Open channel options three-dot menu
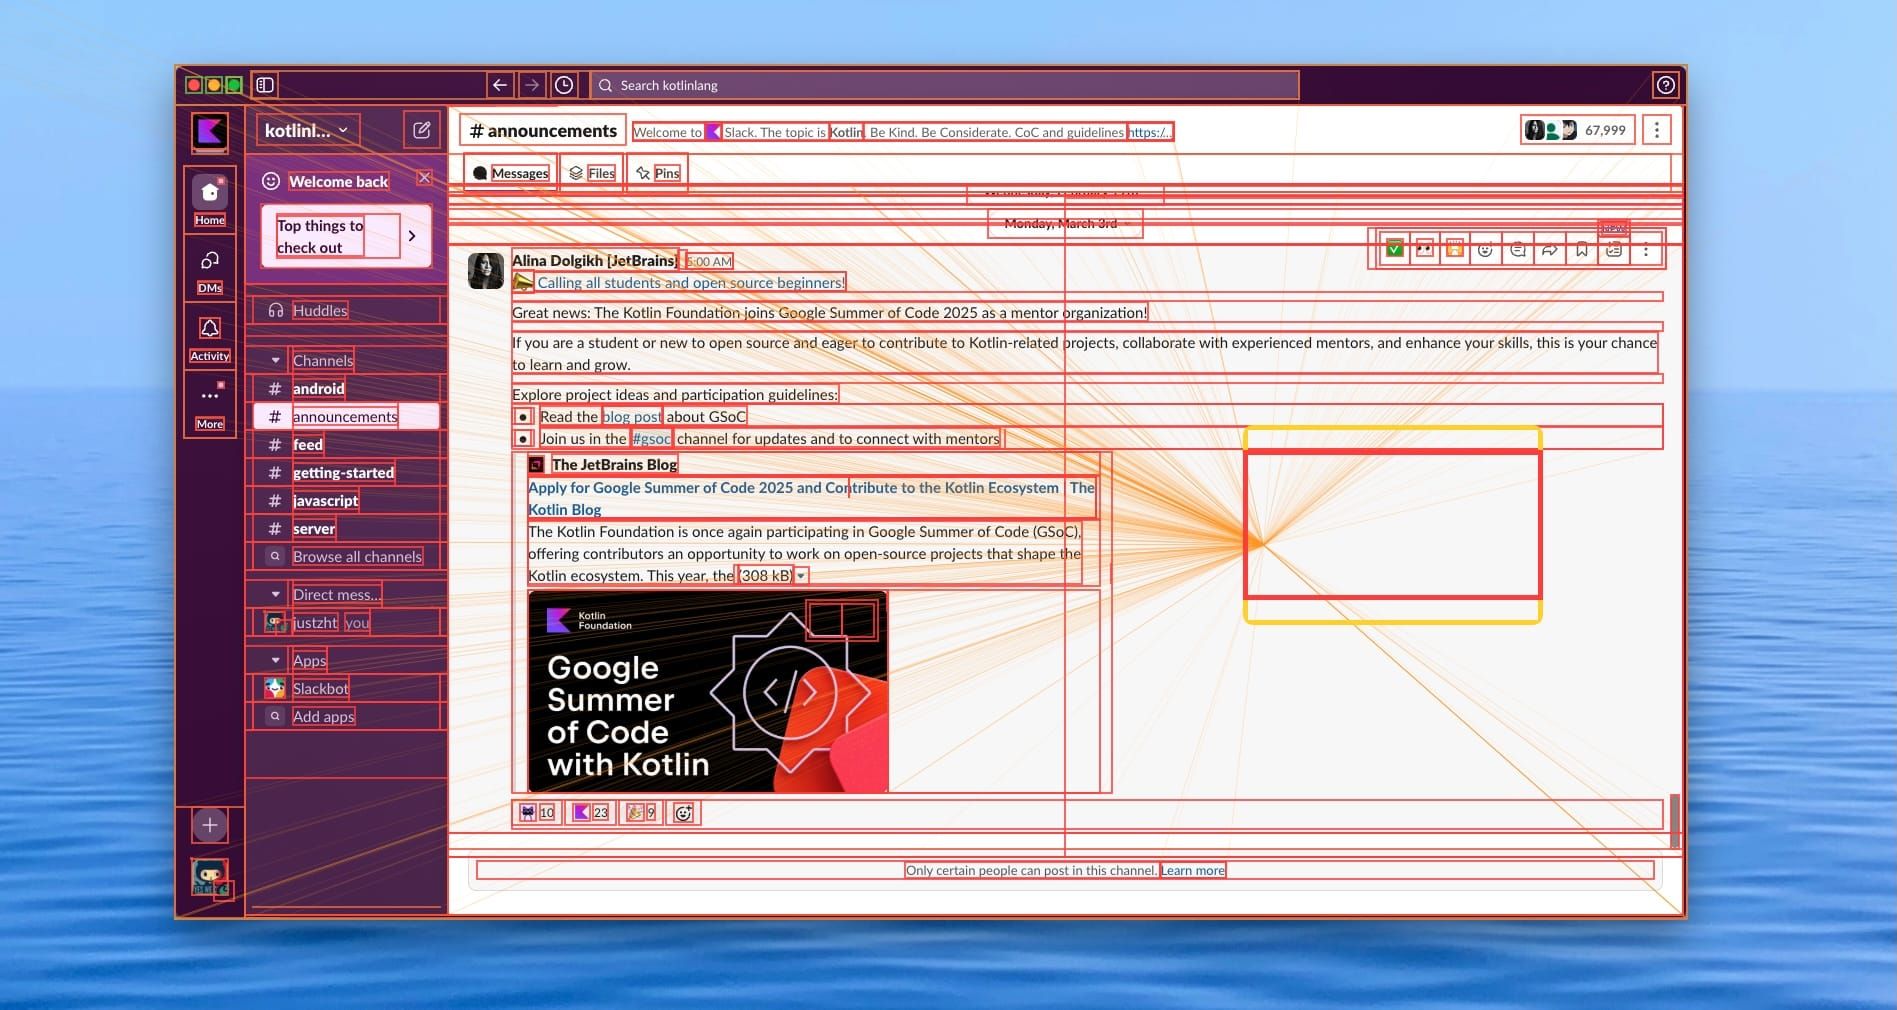This screenshot has width=1897, height=1010. 1657,130
